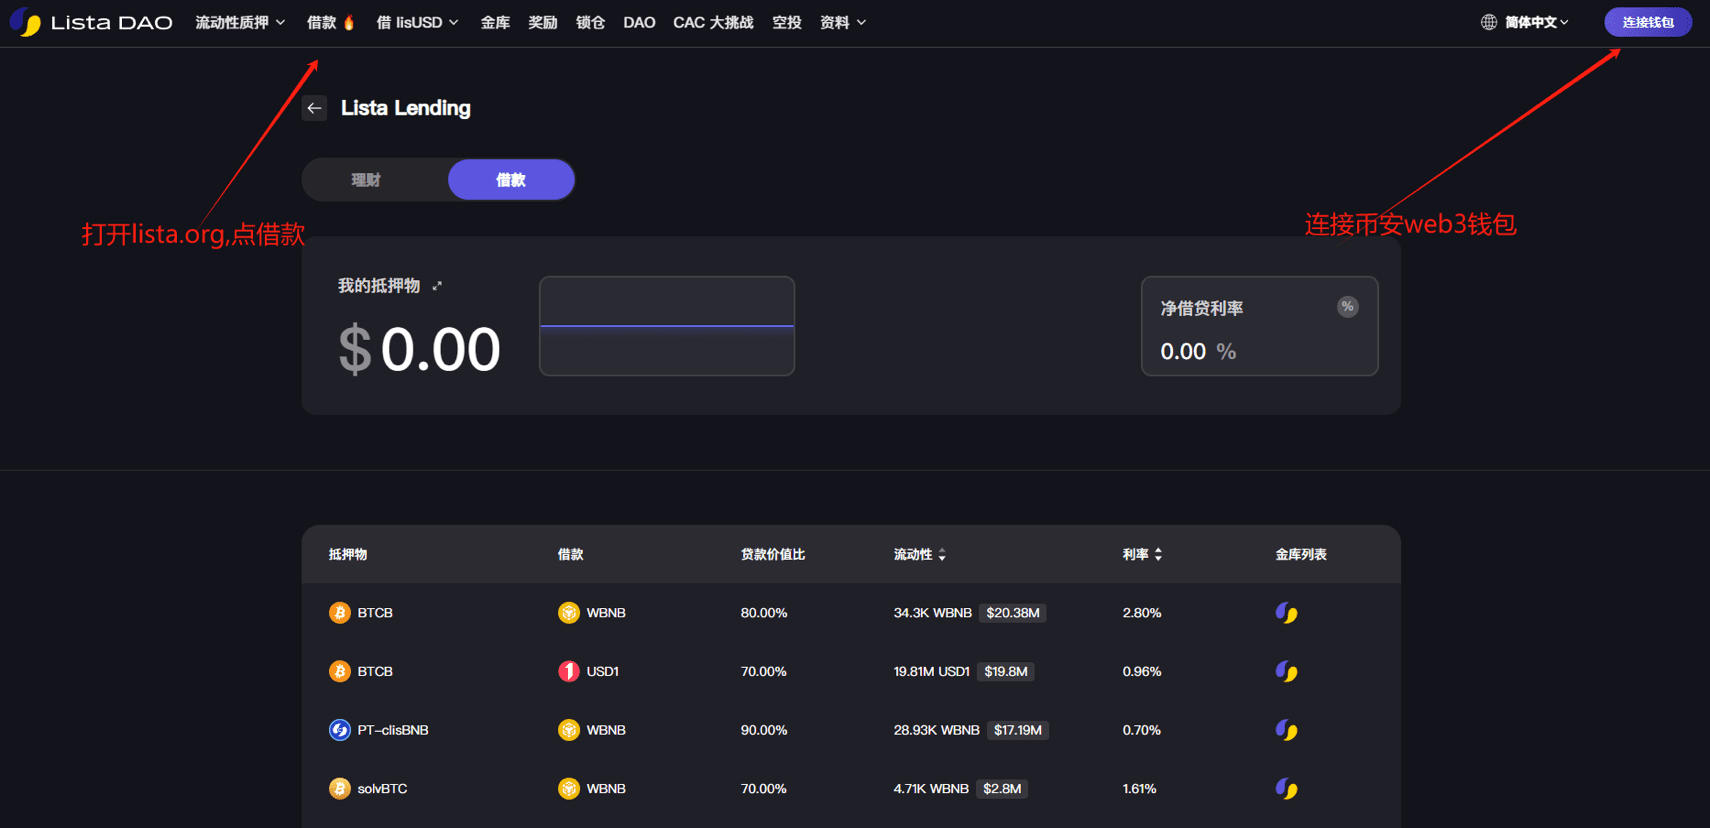1710x828 pixels.
Task: Open the 空投 menu item
Action: (x=787, y=22)
